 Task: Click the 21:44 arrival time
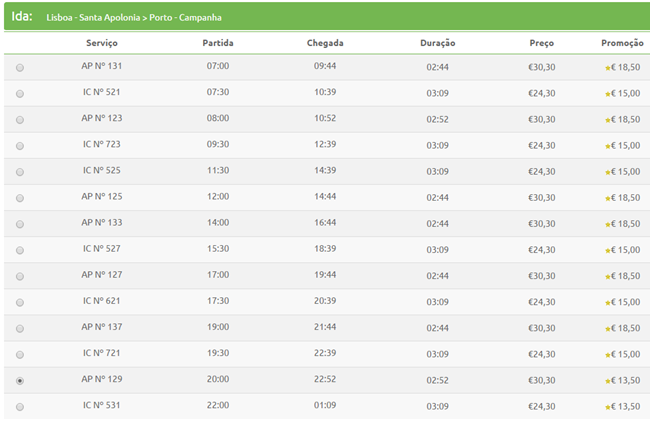325,327
